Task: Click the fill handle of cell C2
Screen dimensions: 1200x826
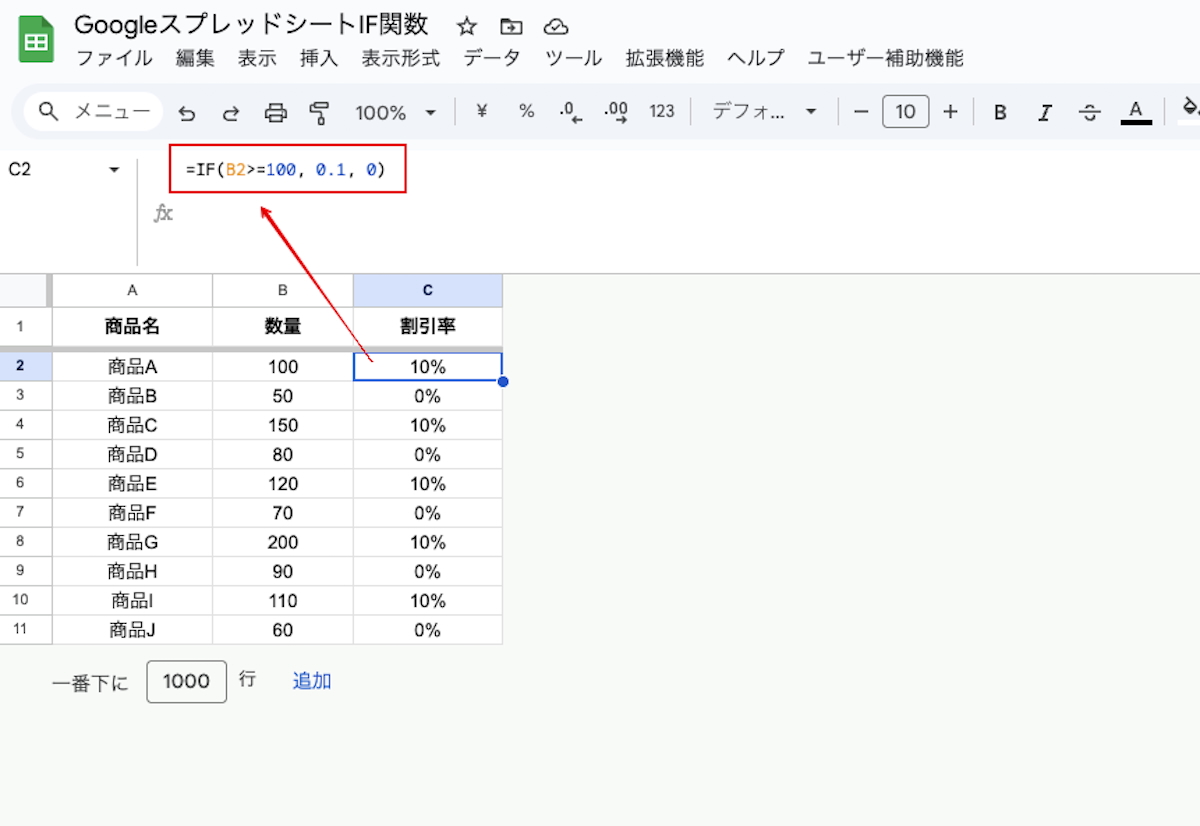Action: [502, 381]
